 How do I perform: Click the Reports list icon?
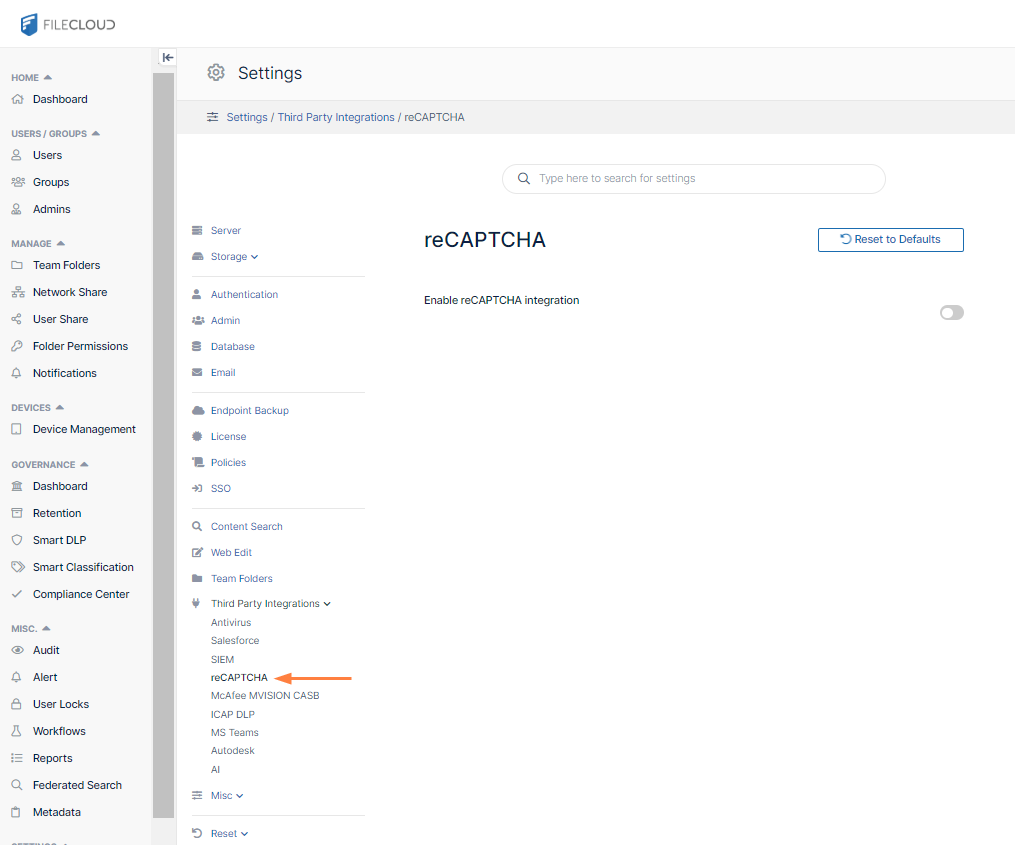(x=17, y=758)
